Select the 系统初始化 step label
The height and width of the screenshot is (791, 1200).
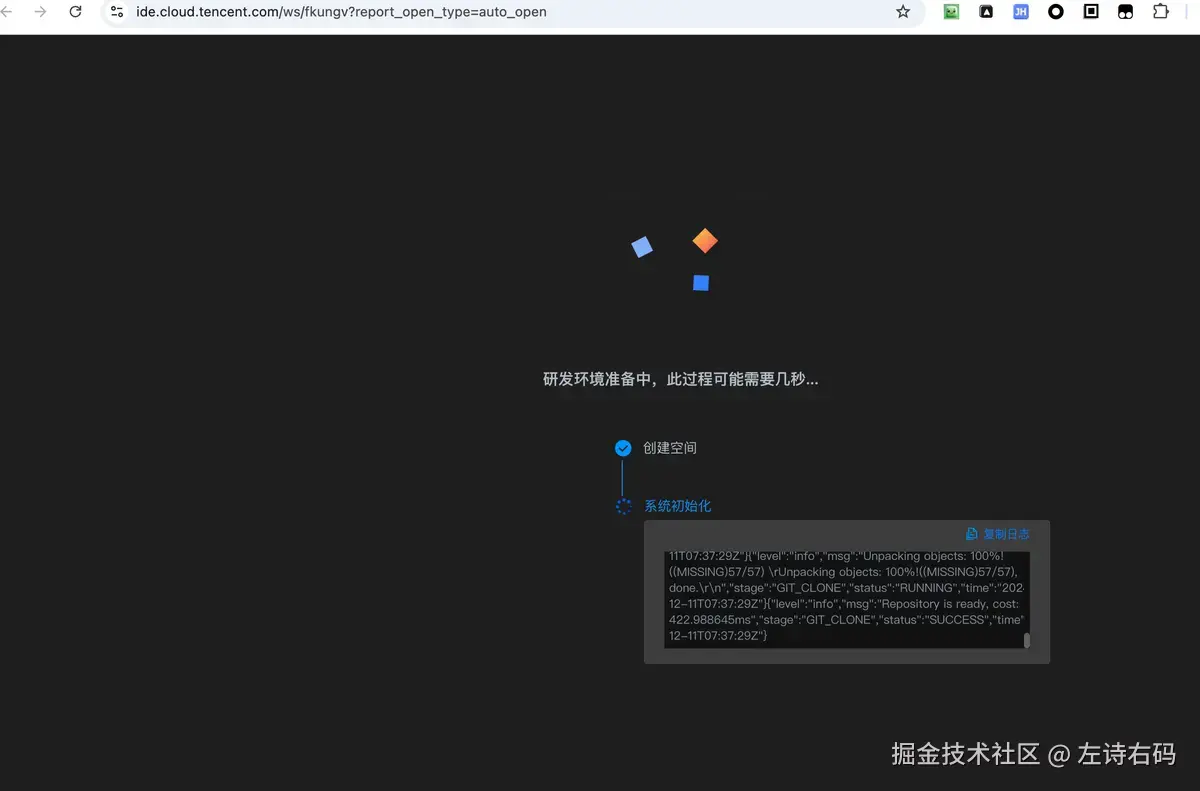tap(677, 506)
